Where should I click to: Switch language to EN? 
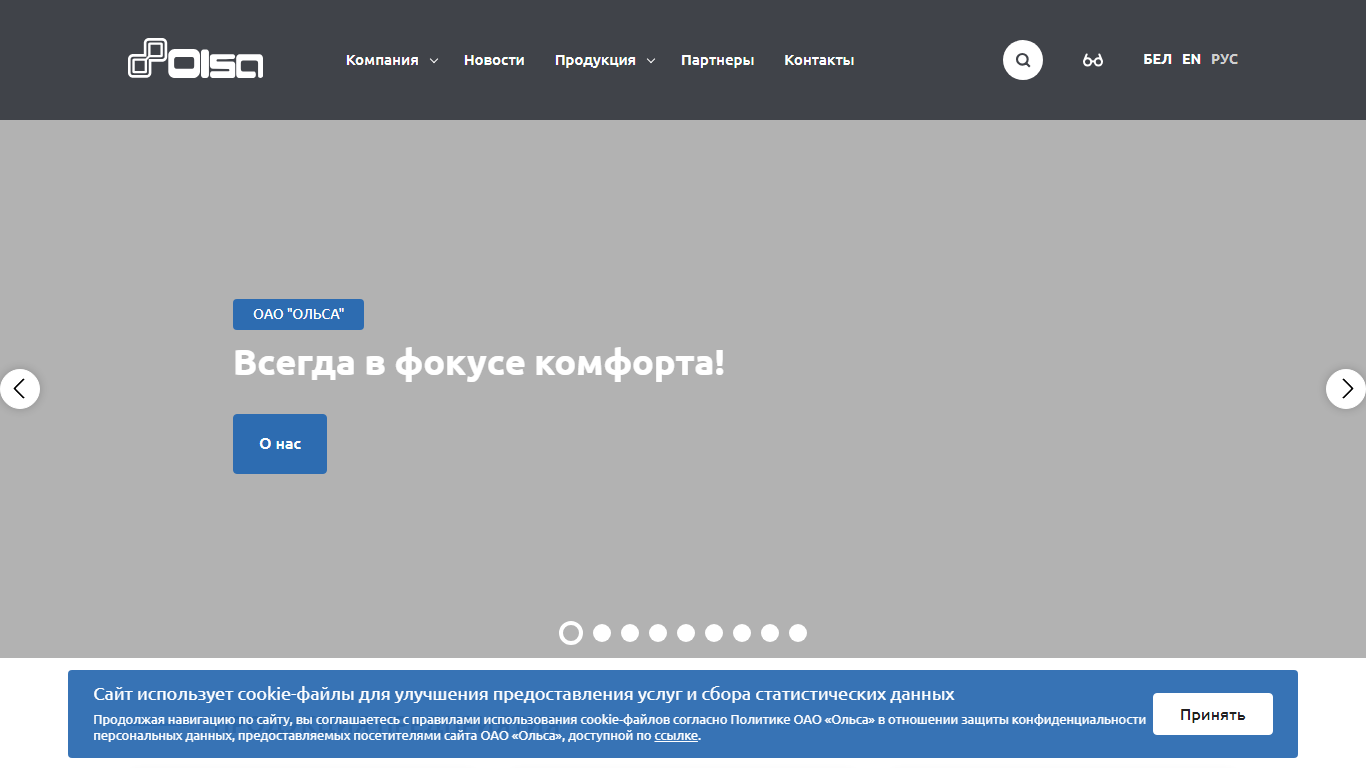(1191, 60)
